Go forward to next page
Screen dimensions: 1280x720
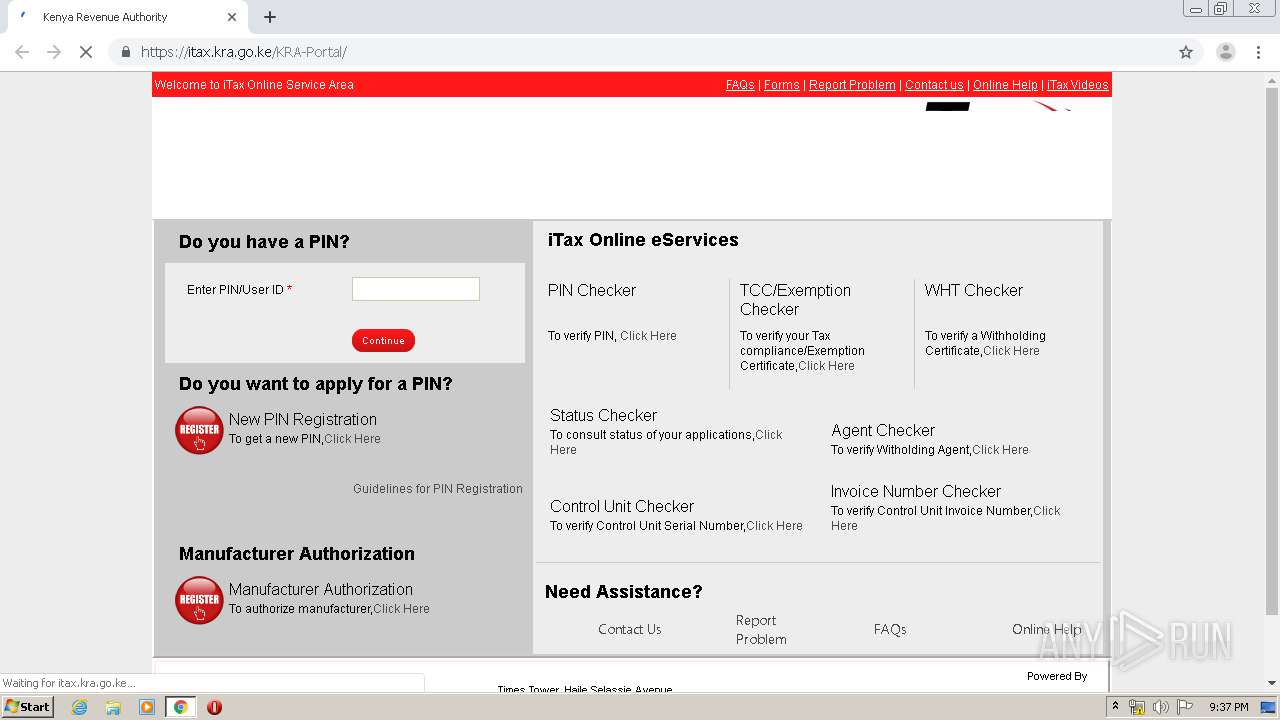click(x=54, y=52)
